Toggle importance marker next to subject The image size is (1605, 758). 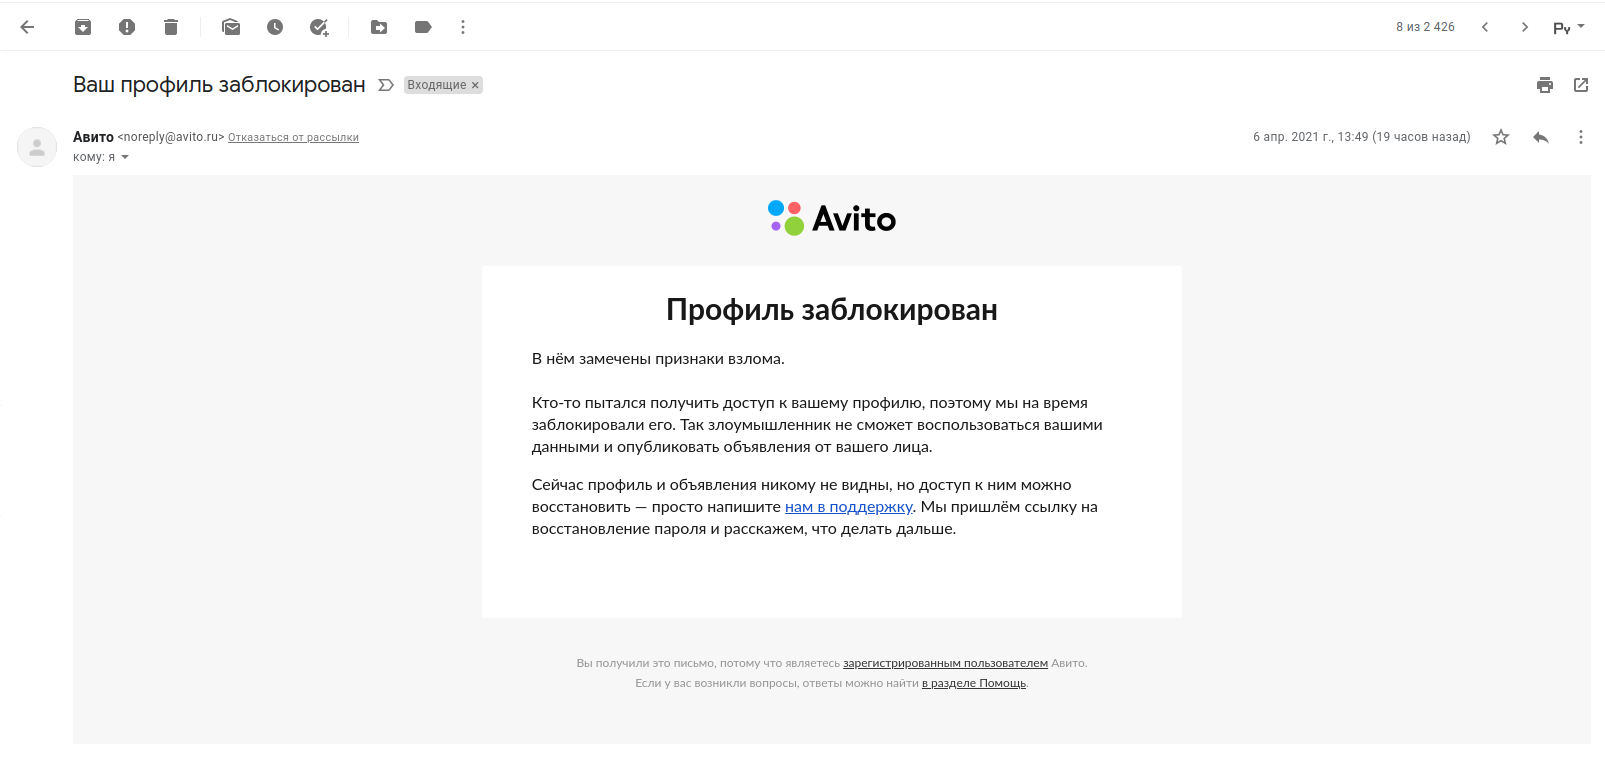coord(386,85)
